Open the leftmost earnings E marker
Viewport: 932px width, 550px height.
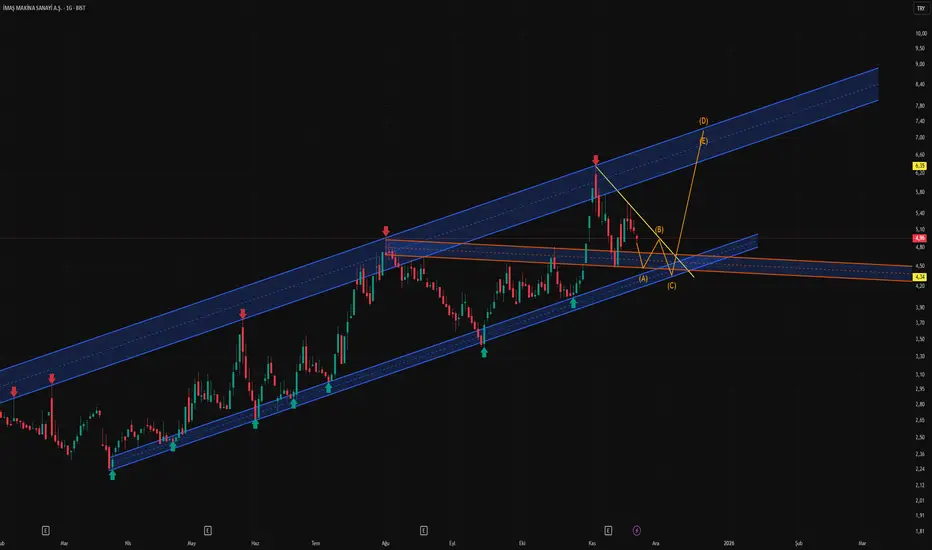pyautogui.click(x=46, y=530)
